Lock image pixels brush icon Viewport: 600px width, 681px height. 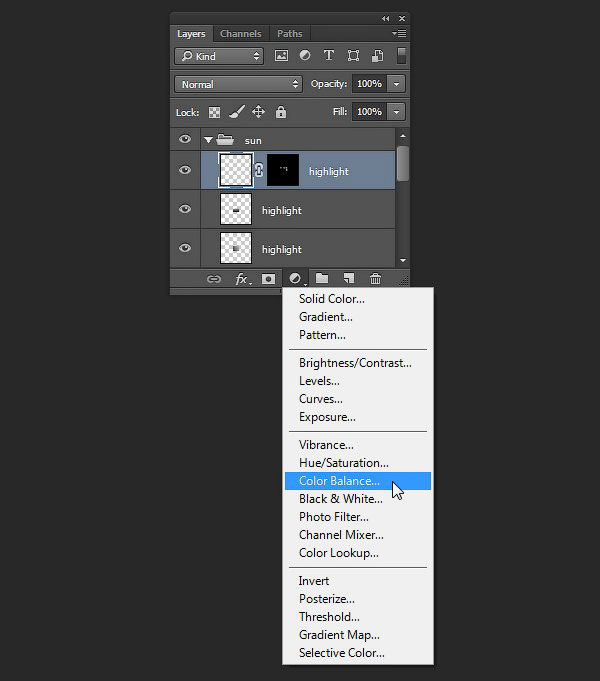[x=237, y=112]
